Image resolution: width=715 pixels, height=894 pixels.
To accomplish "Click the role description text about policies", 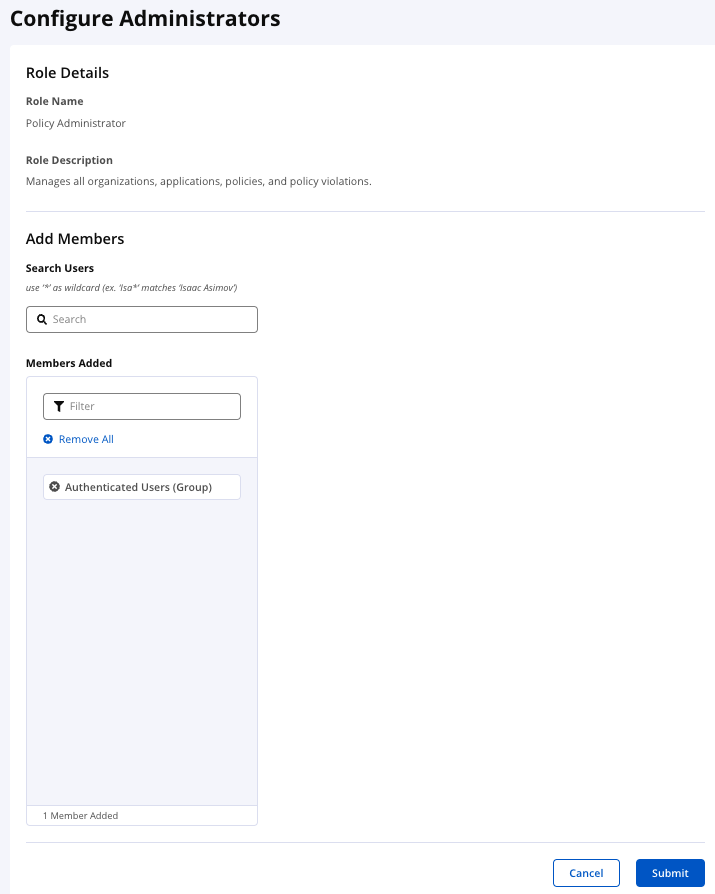I will [198, 181].
